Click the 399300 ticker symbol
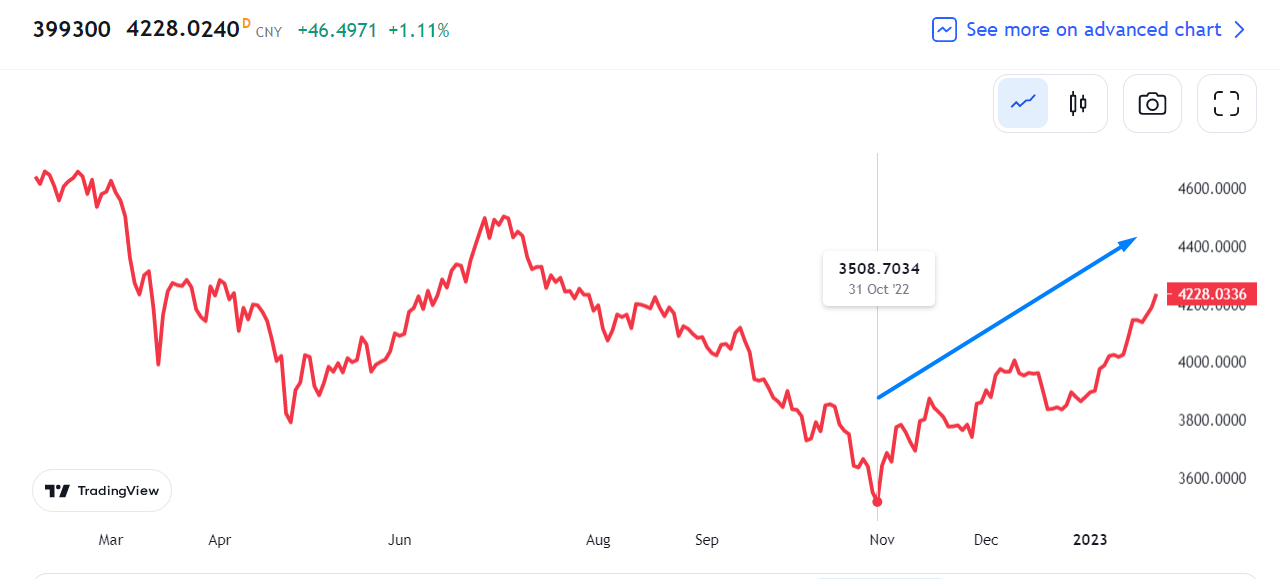This screenshot has height=579, width=1280. [x=72, y=30]
